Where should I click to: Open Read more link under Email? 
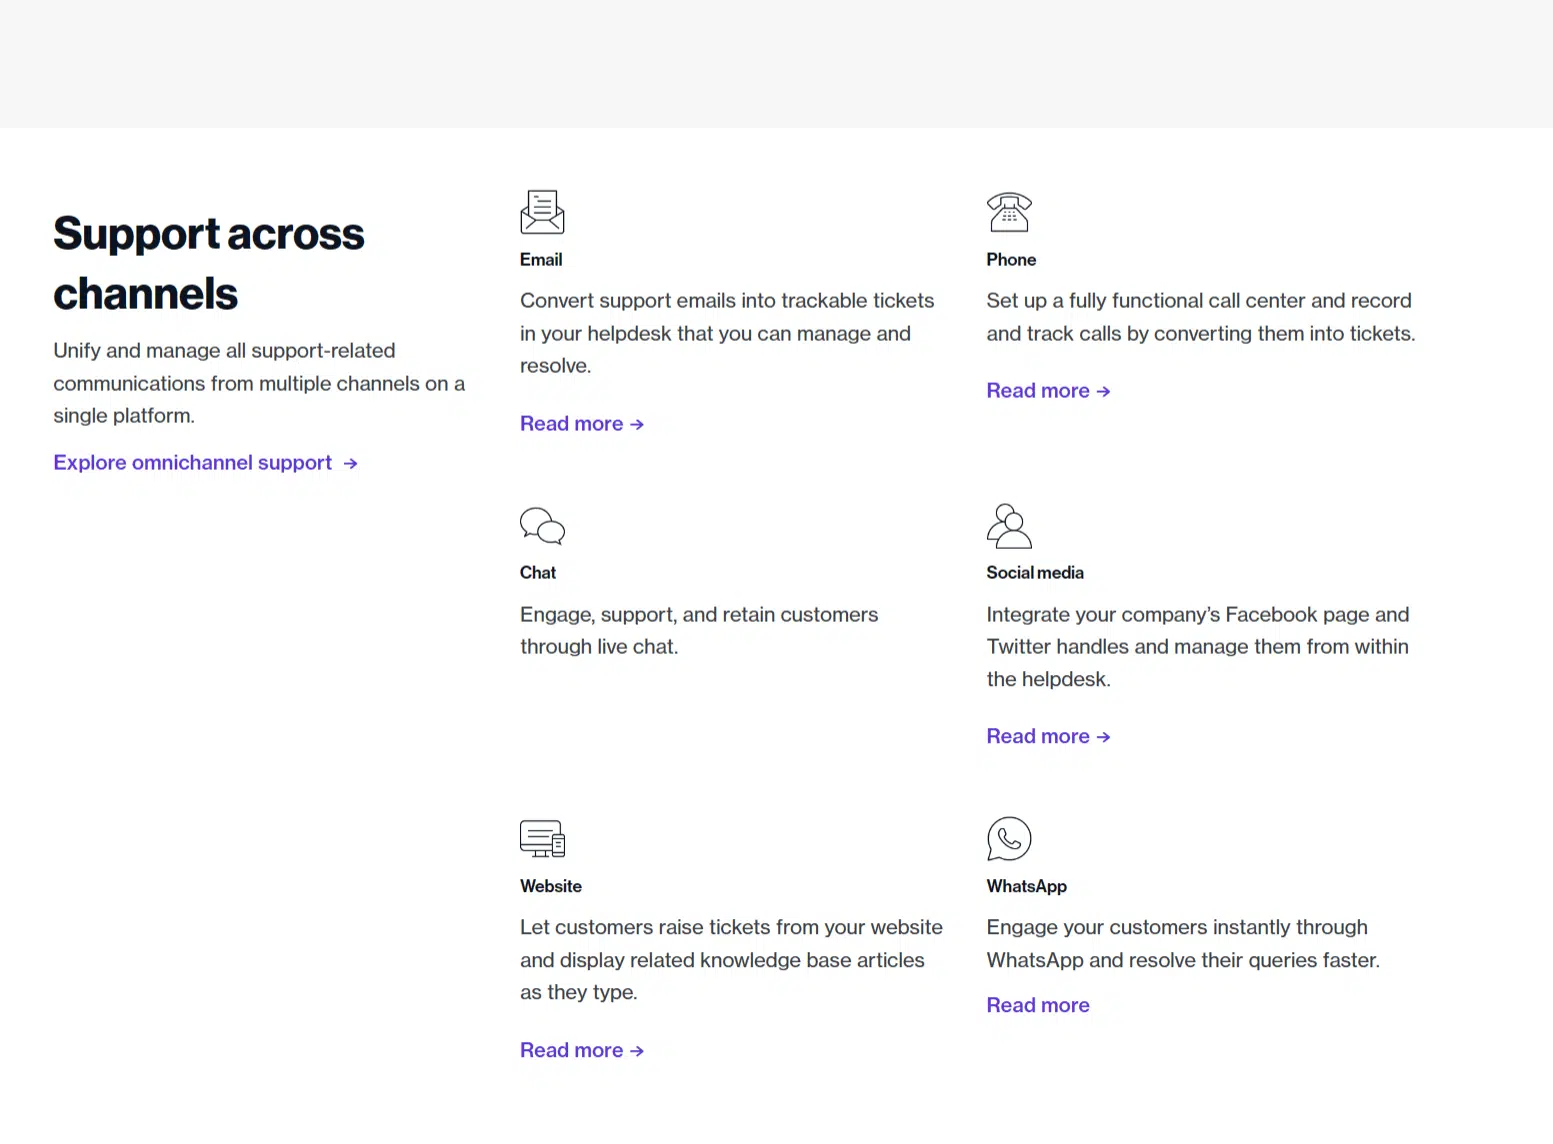point(581,424)
